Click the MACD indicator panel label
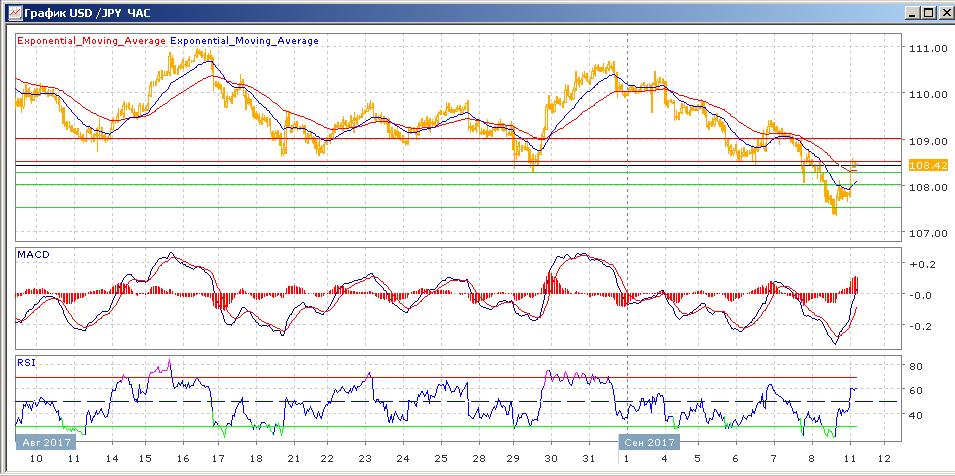Viewport: 955px width, 476px height. (32, 255)
